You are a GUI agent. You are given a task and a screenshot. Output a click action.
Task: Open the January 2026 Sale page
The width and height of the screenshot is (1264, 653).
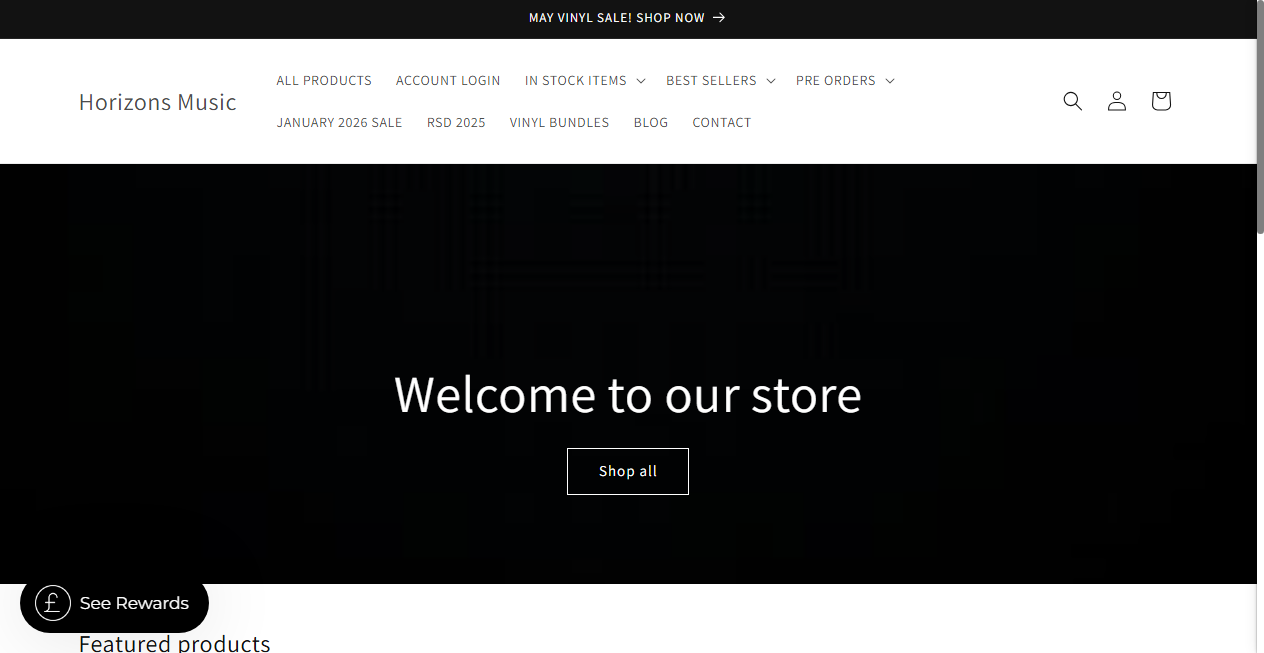(340, 122)
